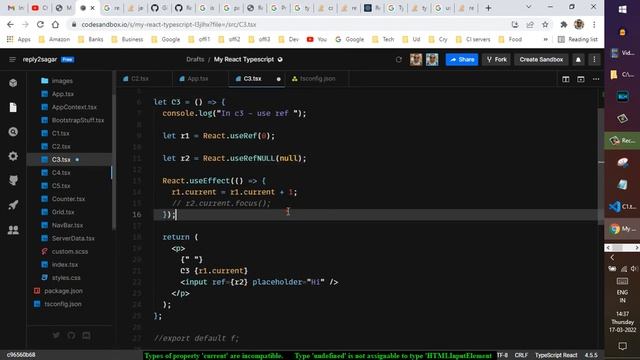Click the Share button
The width and height of the screenshot is (640, 360).
click(x=462, y=60)
